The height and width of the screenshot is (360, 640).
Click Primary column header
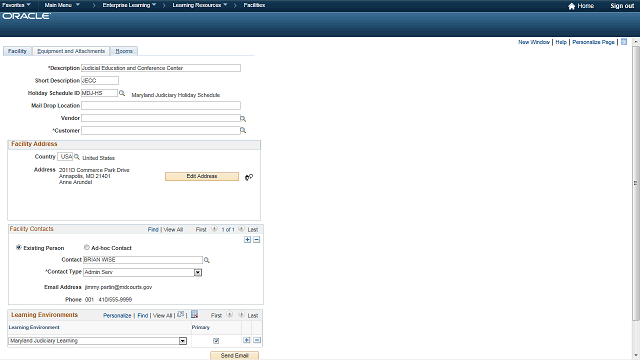200,327
